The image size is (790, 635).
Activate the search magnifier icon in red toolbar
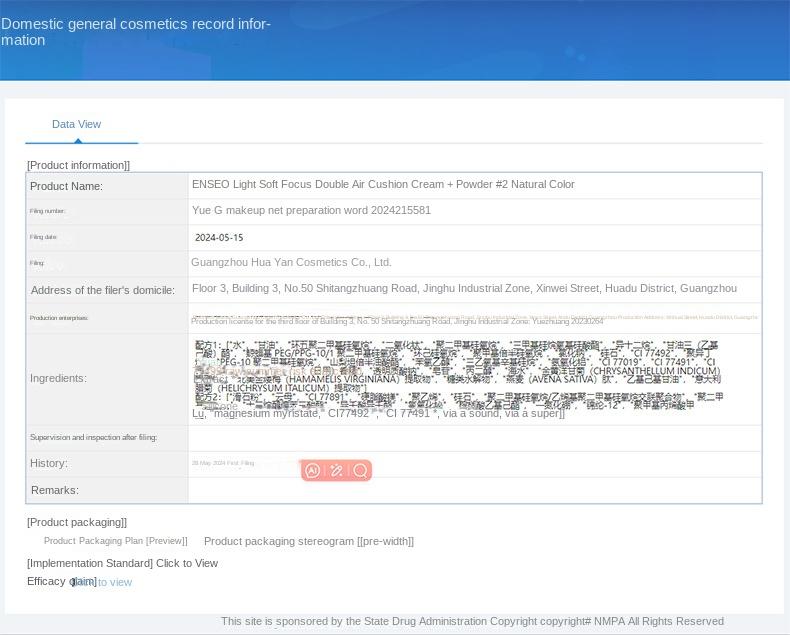click(360, 471)
